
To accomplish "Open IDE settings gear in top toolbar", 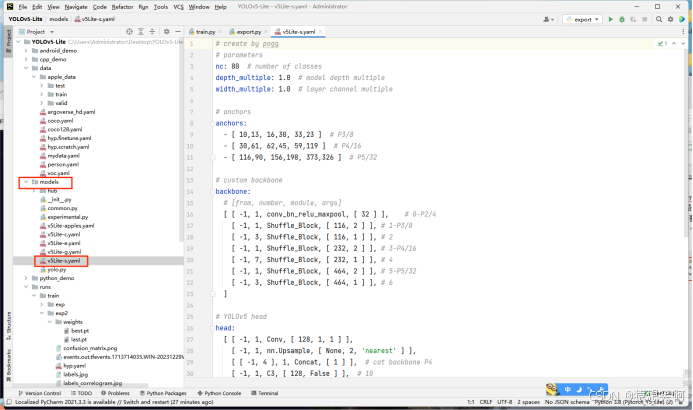I will pos(670,19).
